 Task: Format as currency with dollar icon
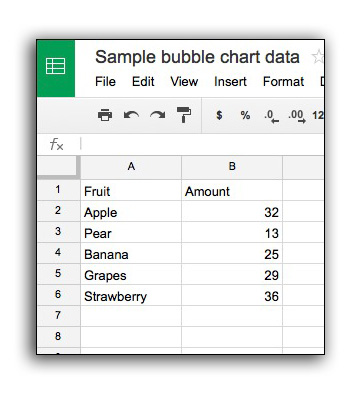tap(219, 115)
